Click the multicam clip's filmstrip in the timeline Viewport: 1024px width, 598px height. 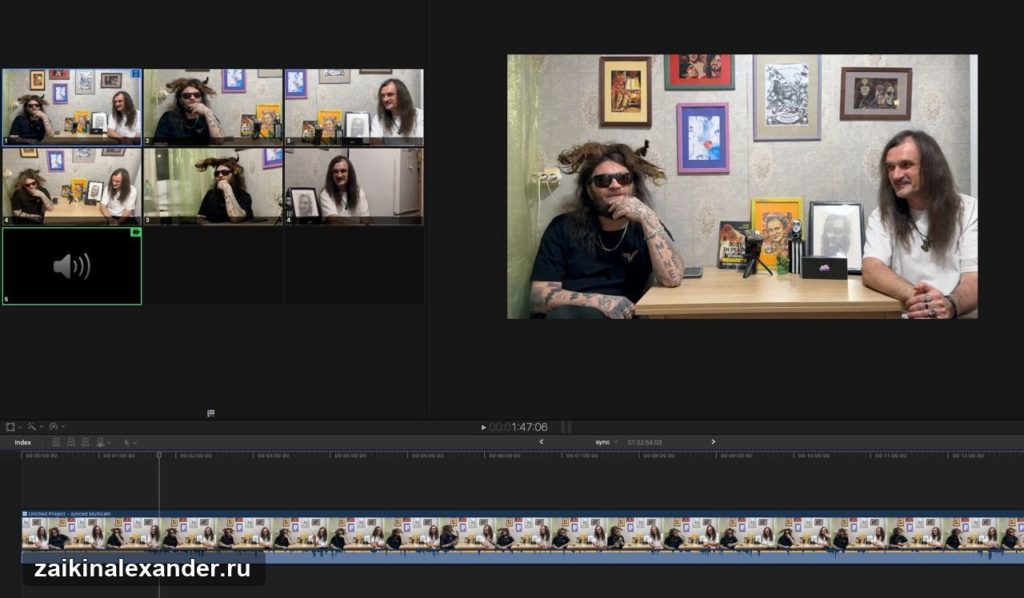coord(522,533)
